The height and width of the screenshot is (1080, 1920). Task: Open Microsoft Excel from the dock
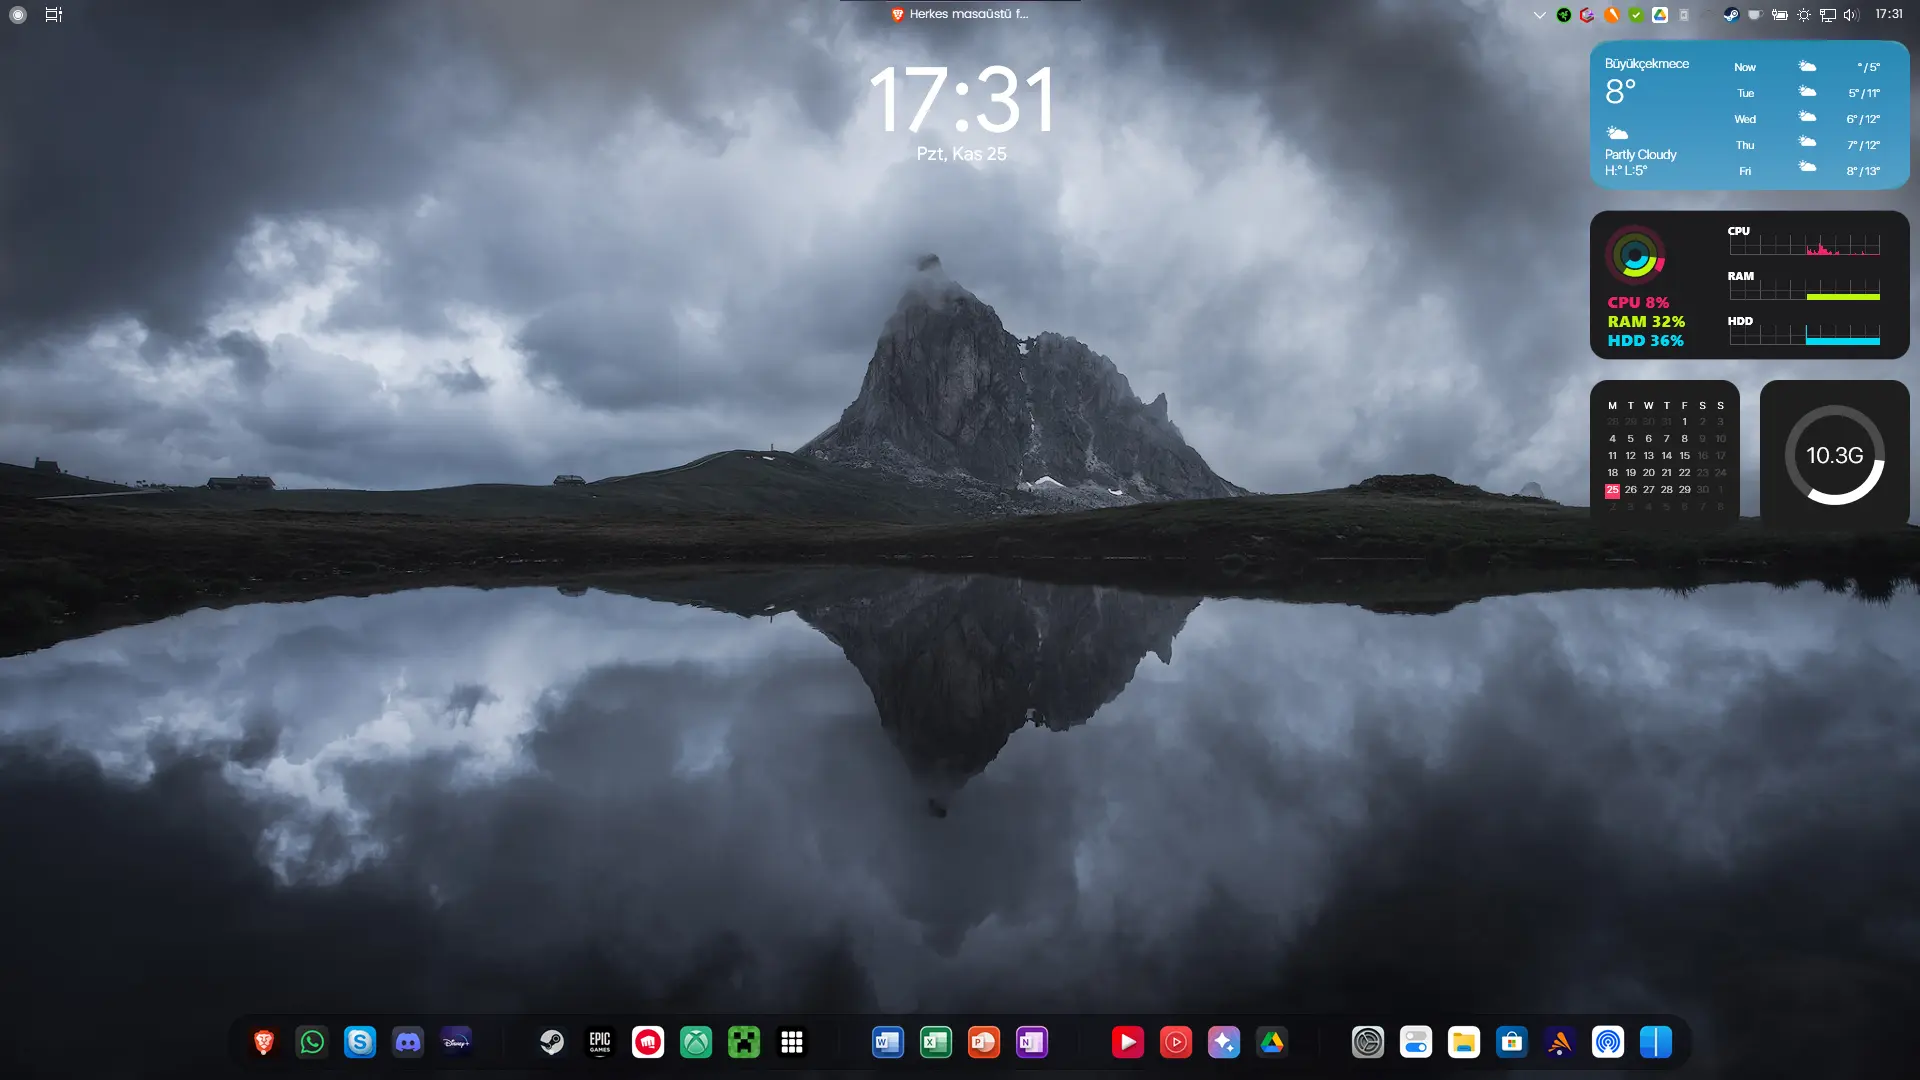936,1042
